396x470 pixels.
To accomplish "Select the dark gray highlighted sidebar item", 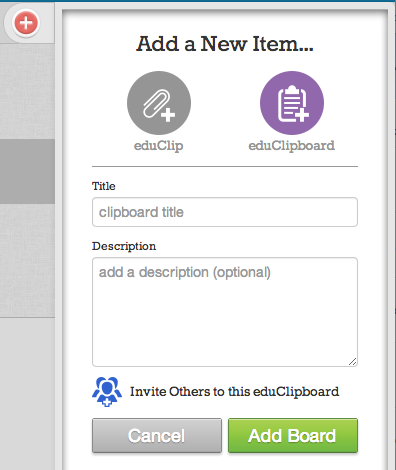I will tap(27, 171).
